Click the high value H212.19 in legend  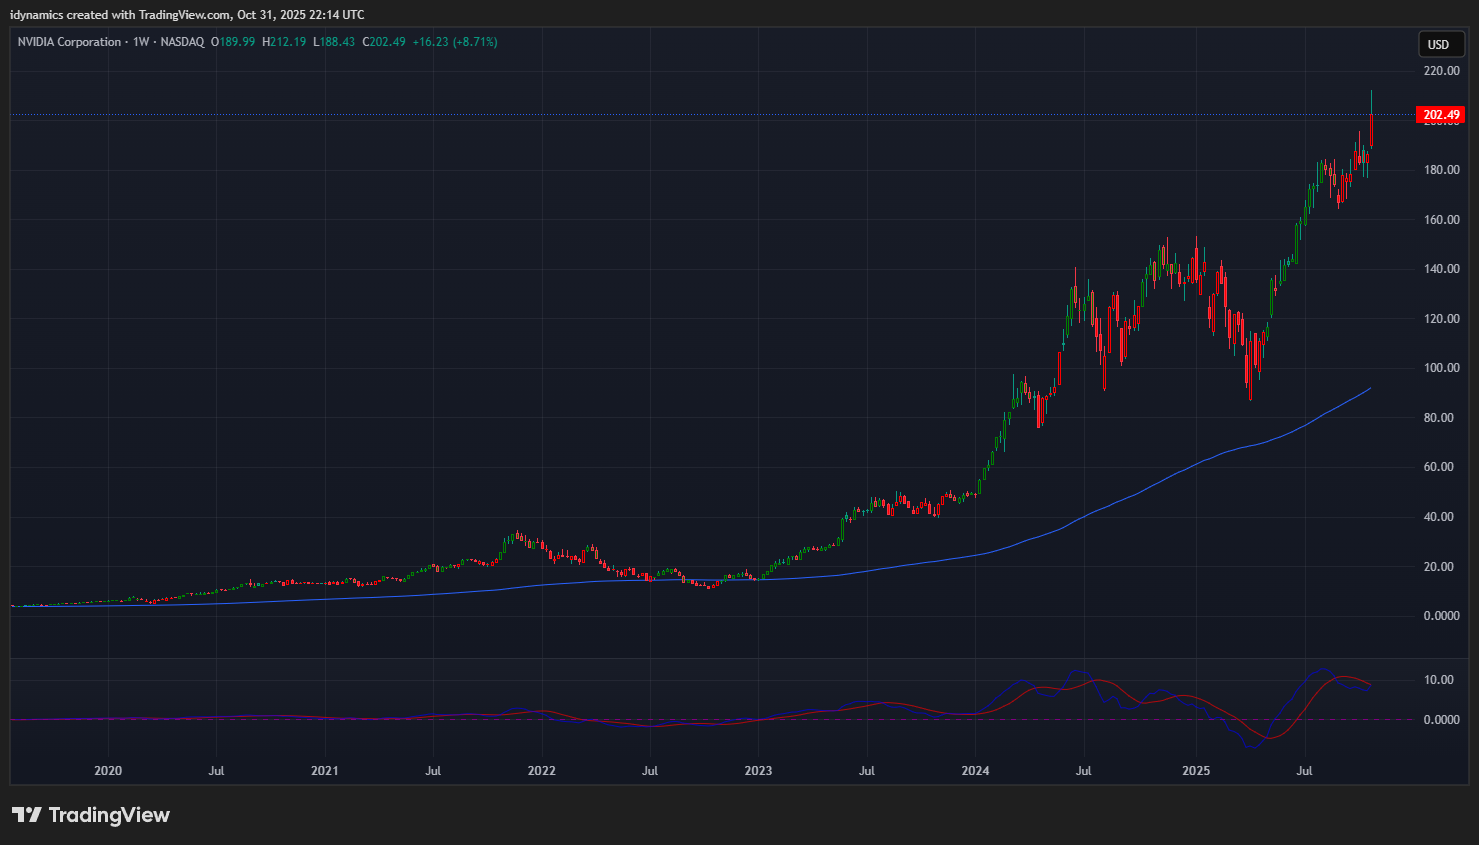pyautogui.click(x=284, y=42)
